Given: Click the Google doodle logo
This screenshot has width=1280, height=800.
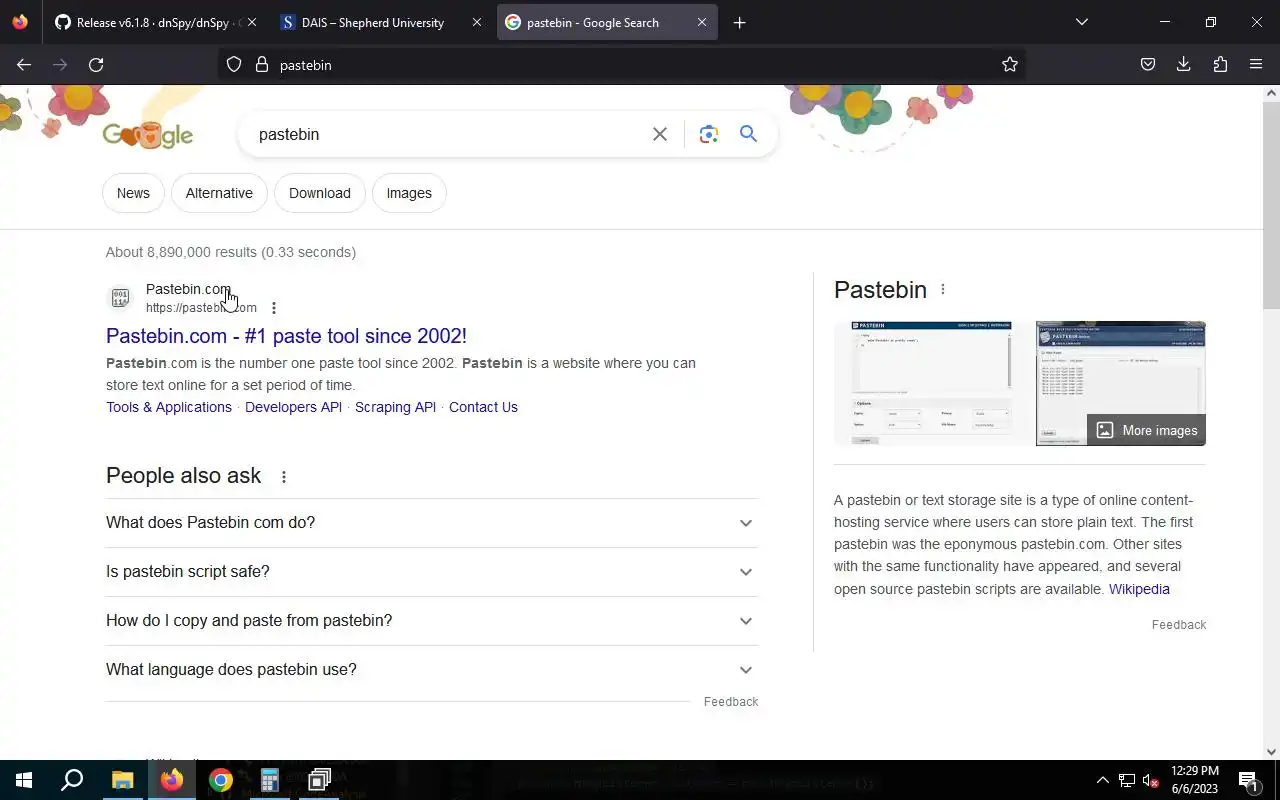Looking at the screenshot, I should tap(148, 135).
